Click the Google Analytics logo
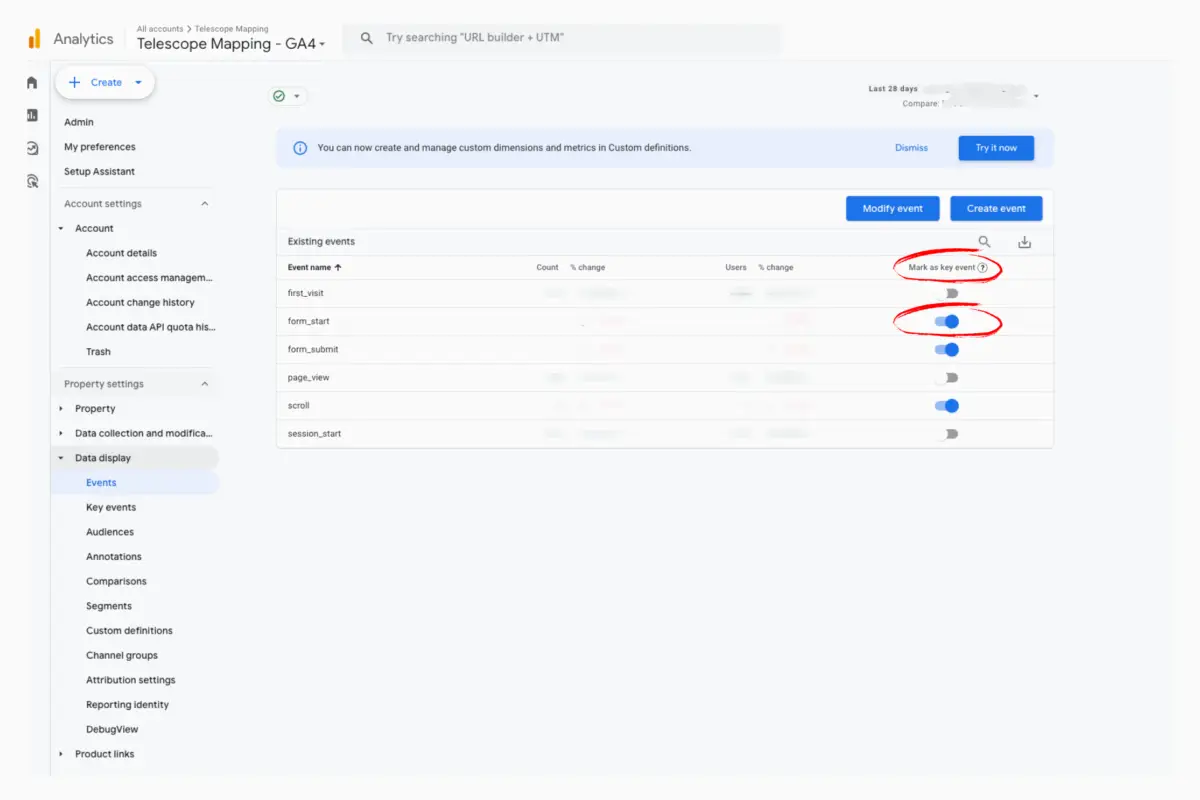 pos(34,39)
